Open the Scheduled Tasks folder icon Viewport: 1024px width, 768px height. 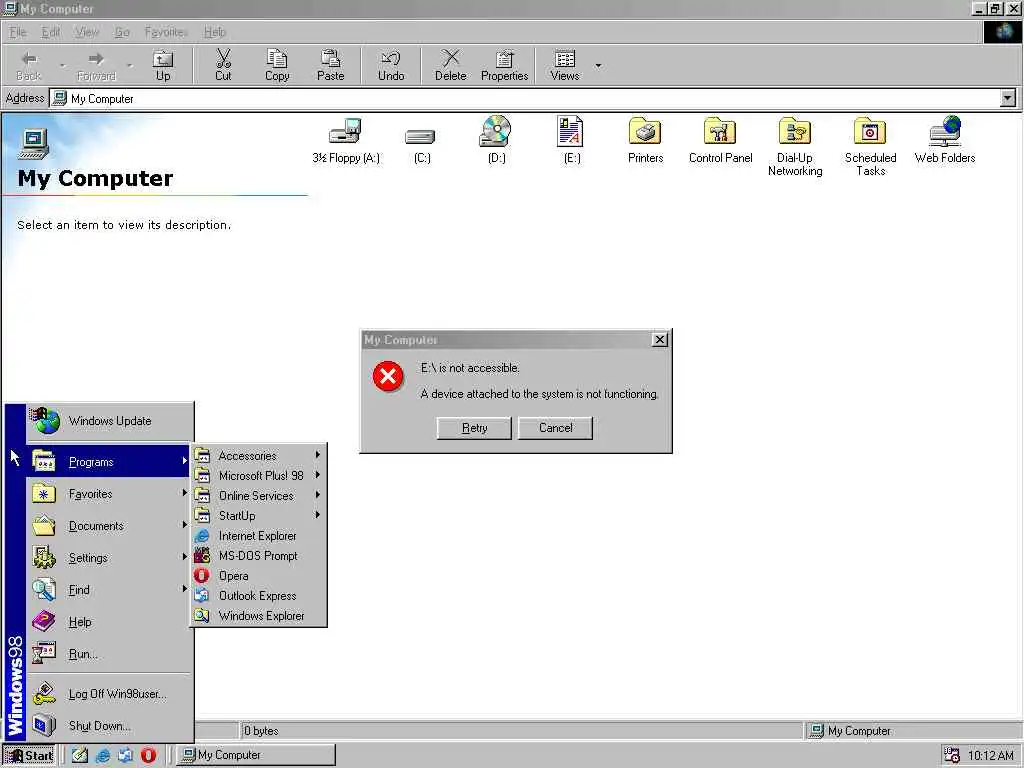(870, 146)
